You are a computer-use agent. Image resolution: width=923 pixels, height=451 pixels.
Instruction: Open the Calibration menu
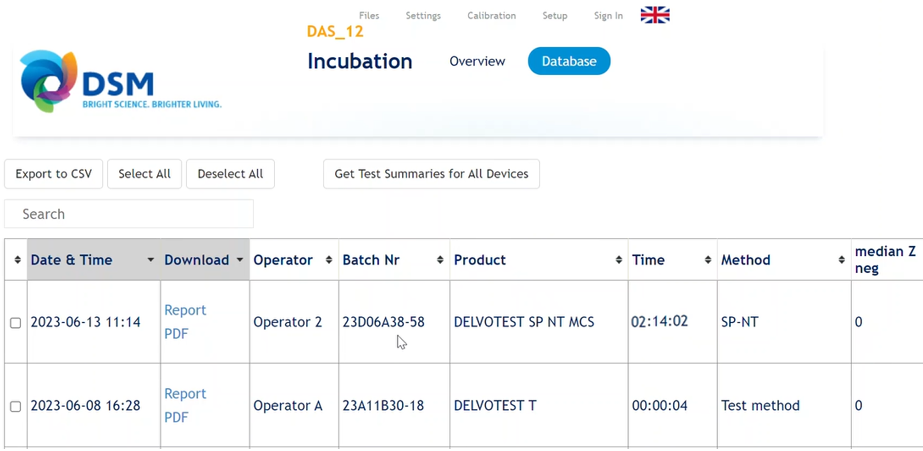pyautogui.click(x=491, y=16)
